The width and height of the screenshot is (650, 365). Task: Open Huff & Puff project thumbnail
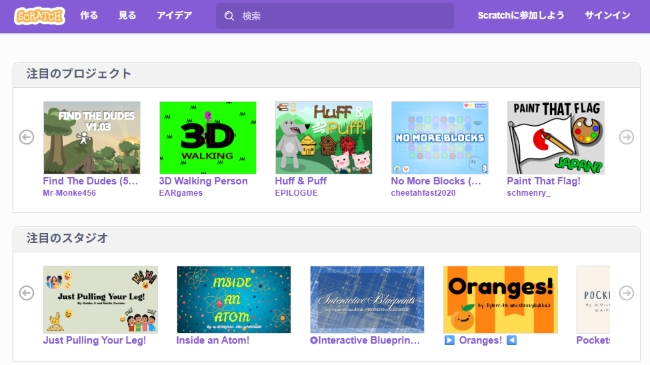(x=324, y=138)
